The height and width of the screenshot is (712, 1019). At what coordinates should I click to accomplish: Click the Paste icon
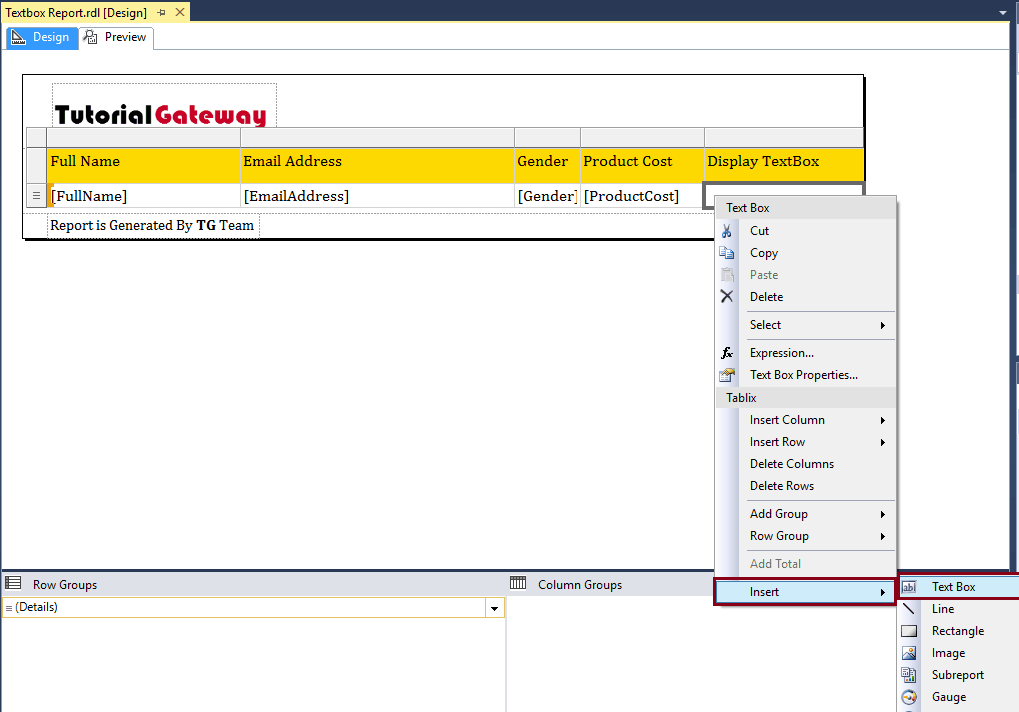point(727,274)
